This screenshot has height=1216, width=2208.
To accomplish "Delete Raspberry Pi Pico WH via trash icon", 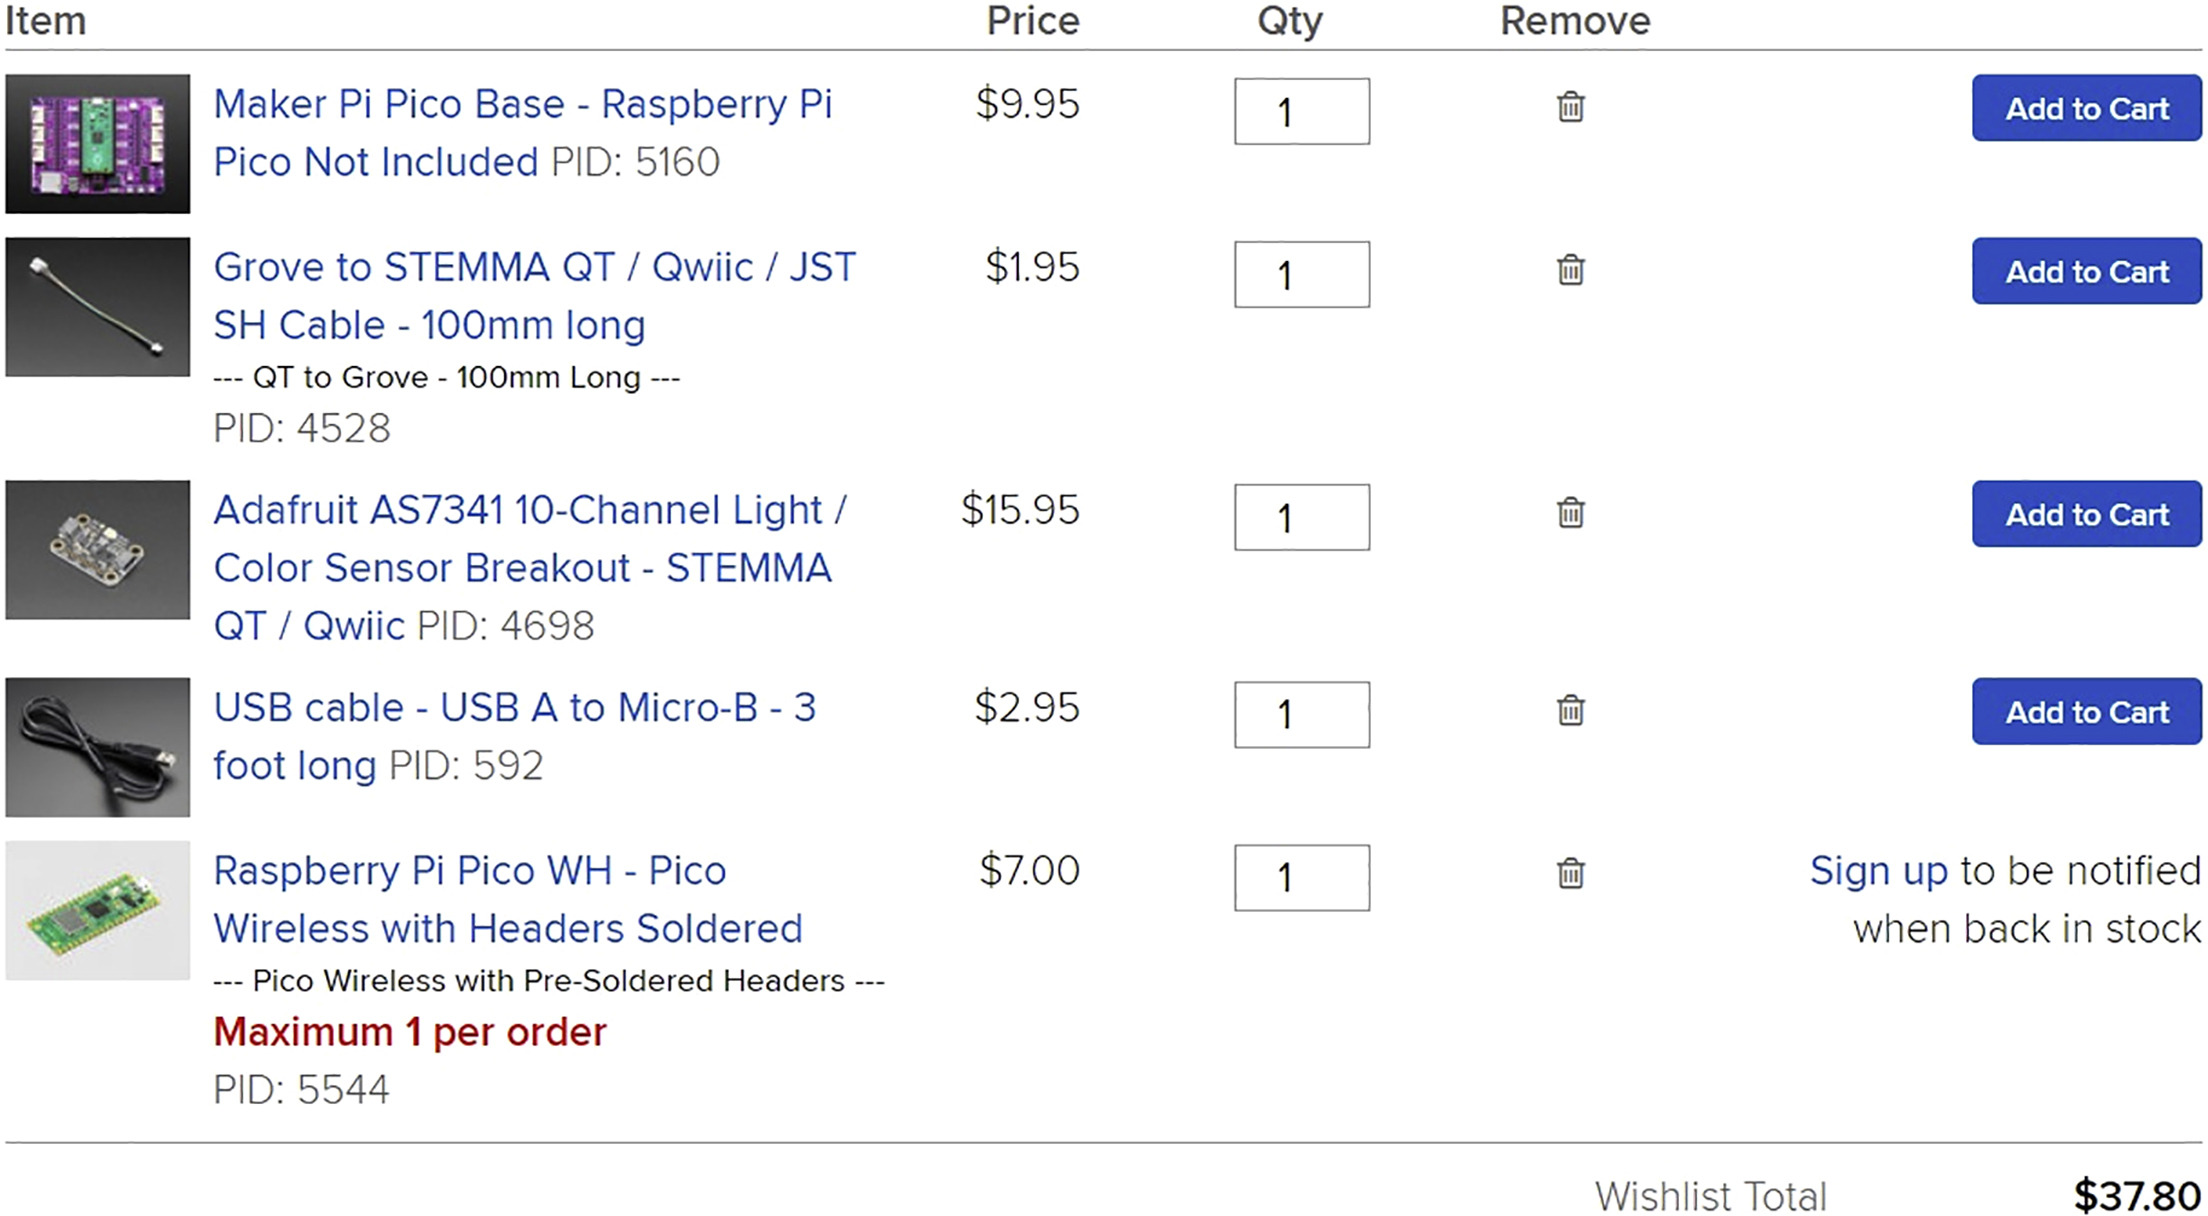I will point(1570,873).
